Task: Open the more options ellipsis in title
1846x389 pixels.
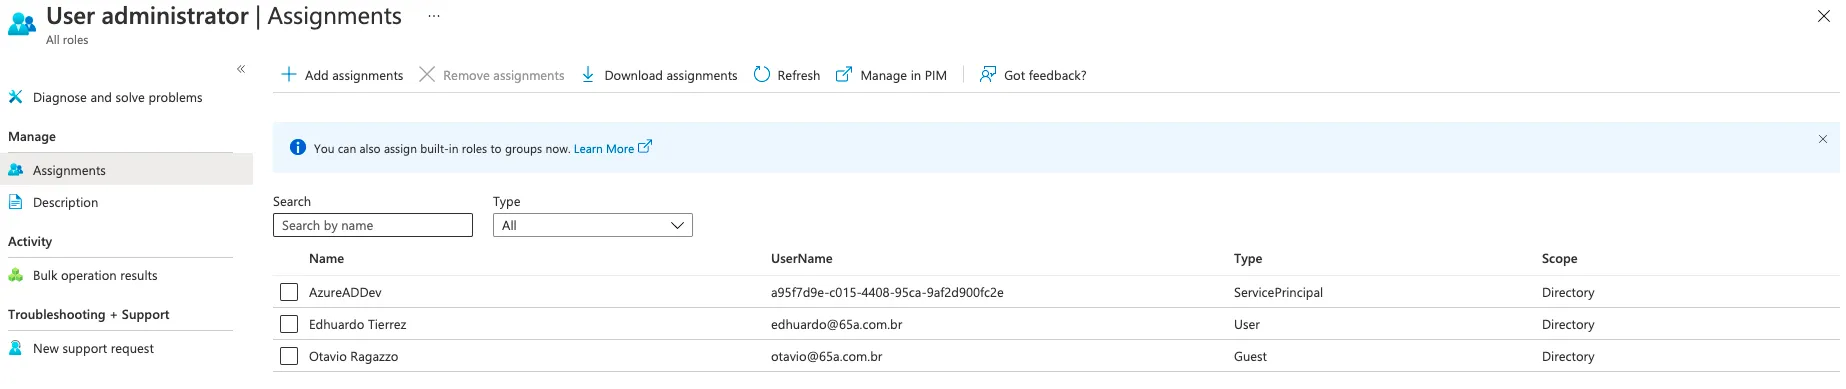Action: [434, 16]
